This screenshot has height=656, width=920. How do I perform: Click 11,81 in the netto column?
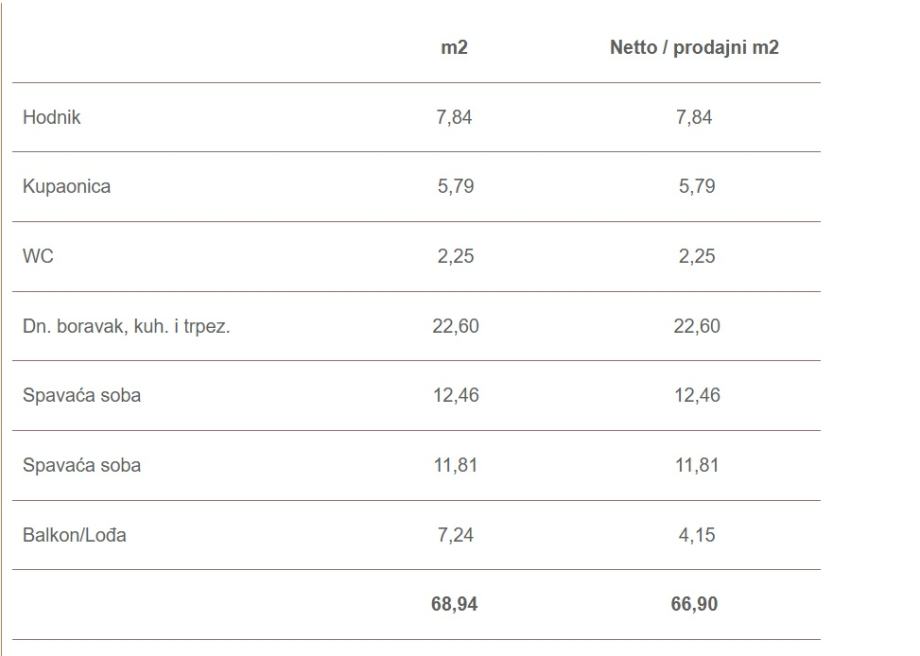click(695, 466)
